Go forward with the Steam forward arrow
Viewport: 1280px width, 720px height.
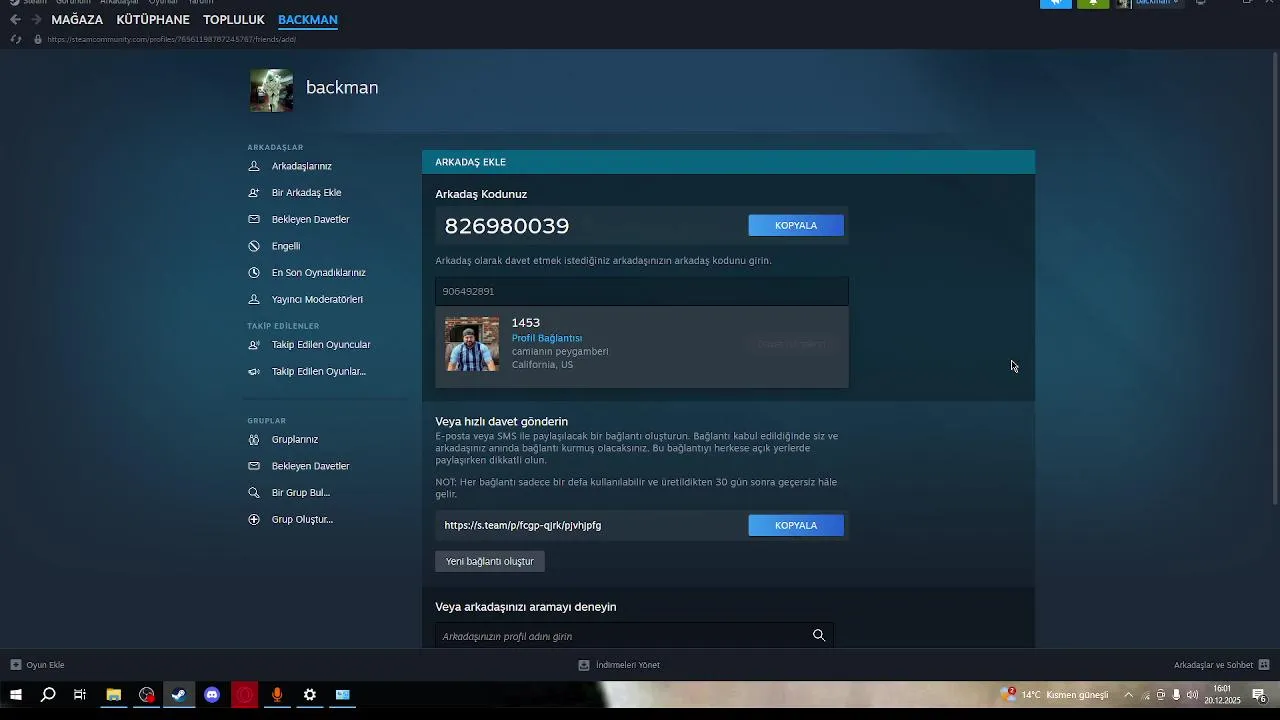36,19
